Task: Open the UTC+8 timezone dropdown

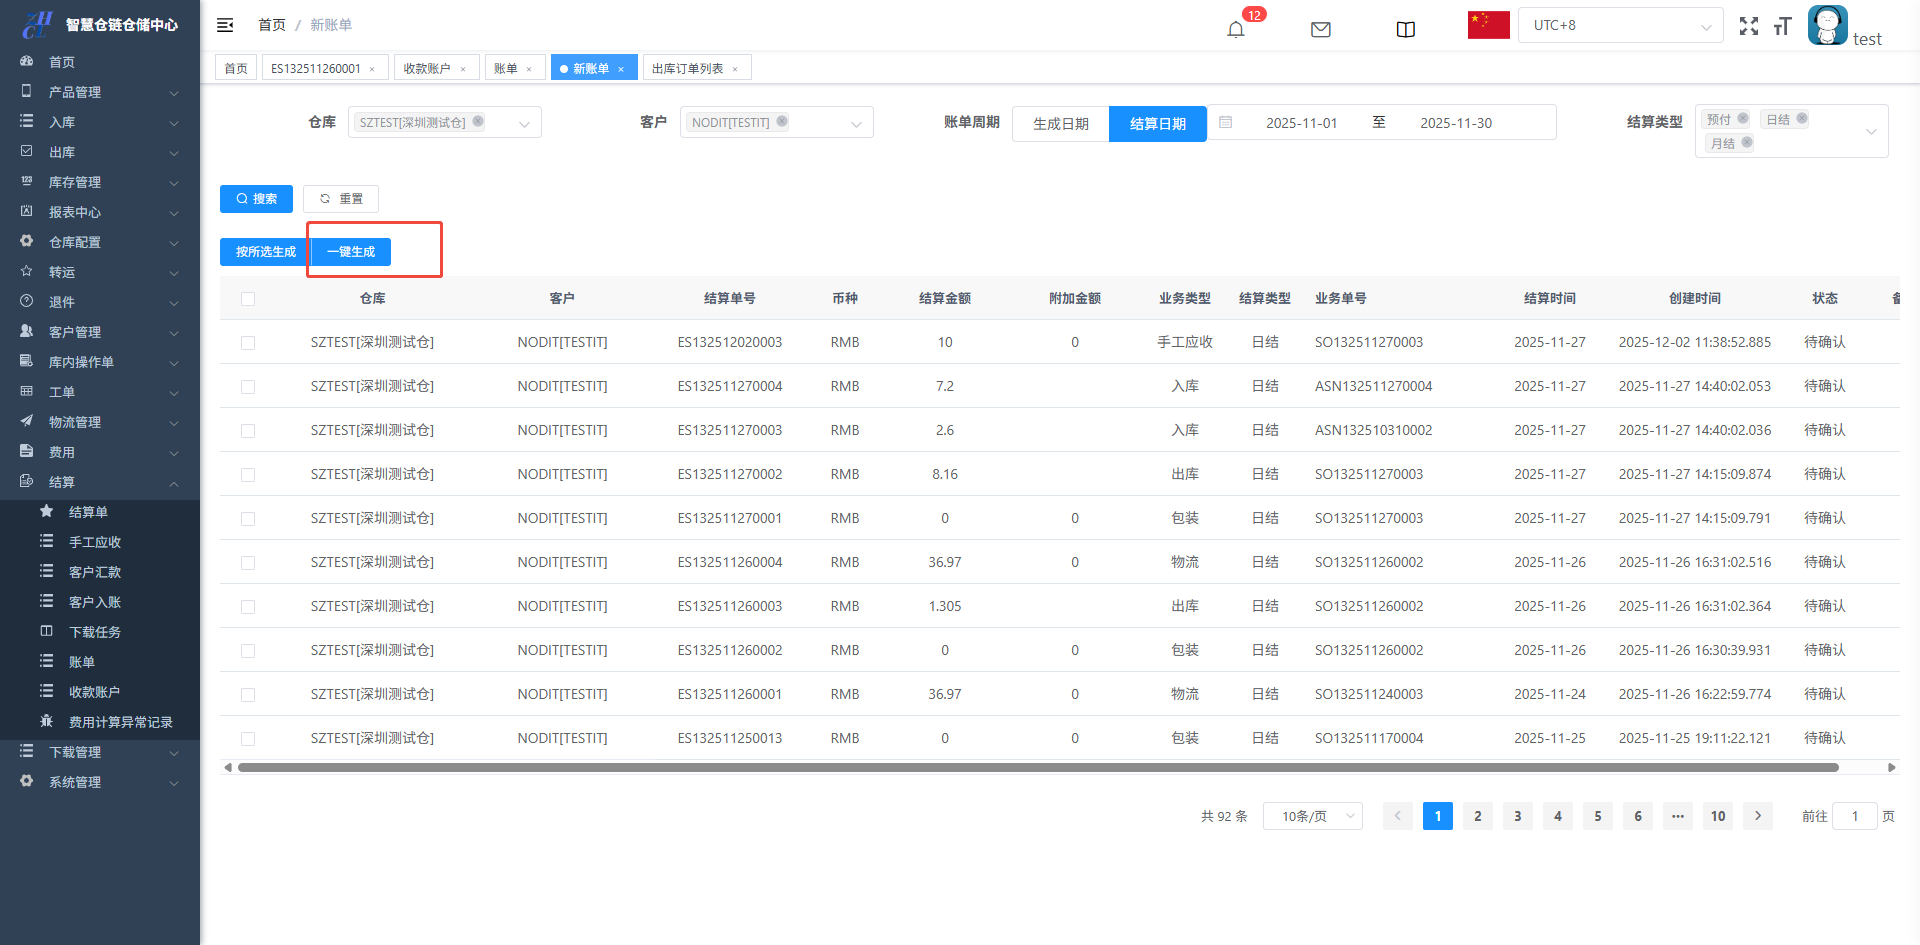Action: [x=1620, y=25]
